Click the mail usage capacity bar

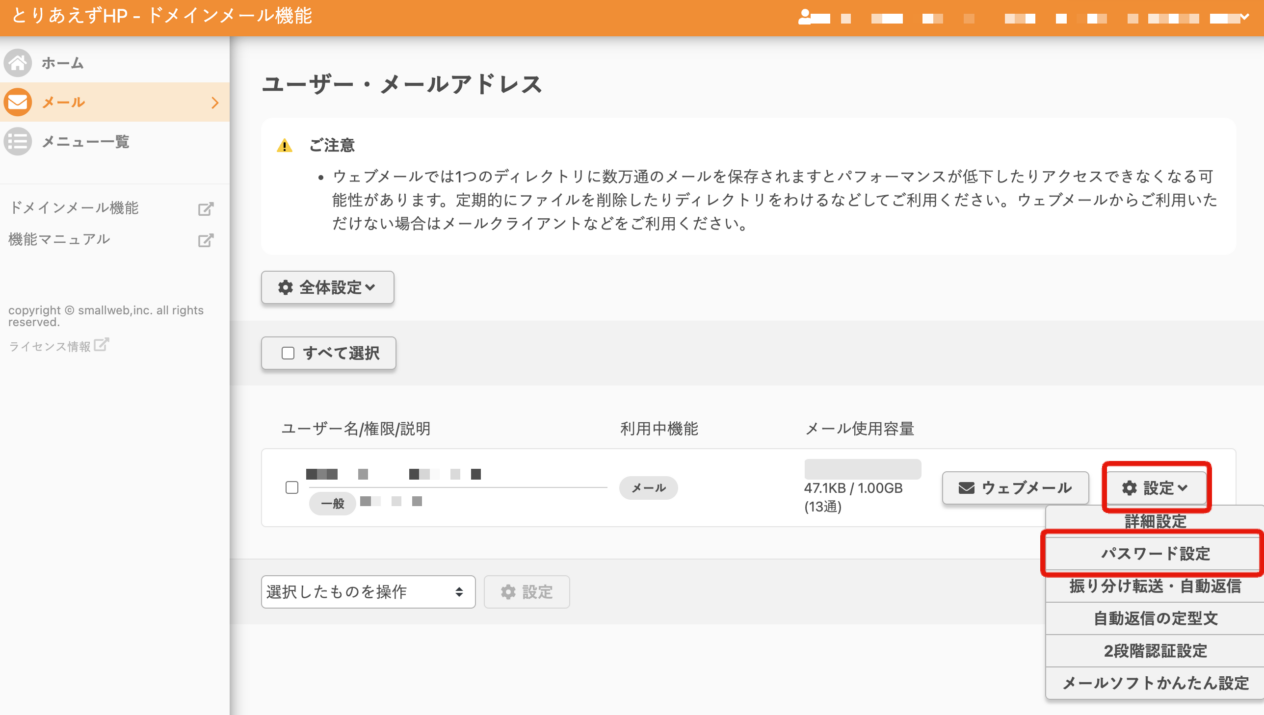click(862, 469)
